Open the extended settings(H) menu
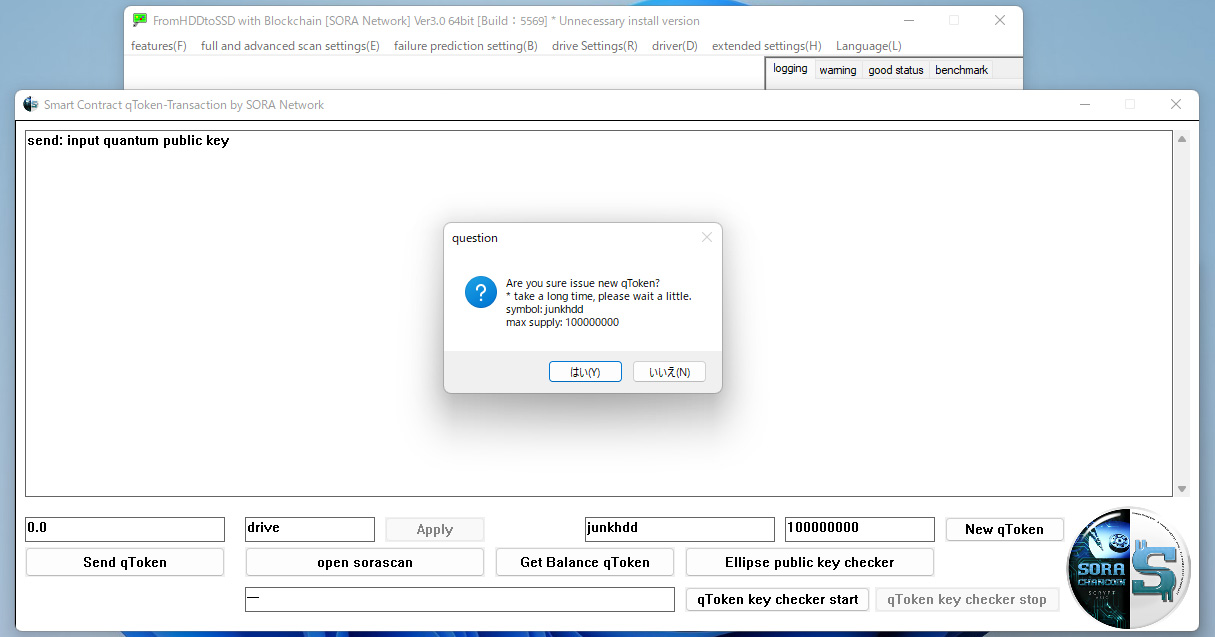Screen dimensions: 1215x637 [x=767, y=46]
